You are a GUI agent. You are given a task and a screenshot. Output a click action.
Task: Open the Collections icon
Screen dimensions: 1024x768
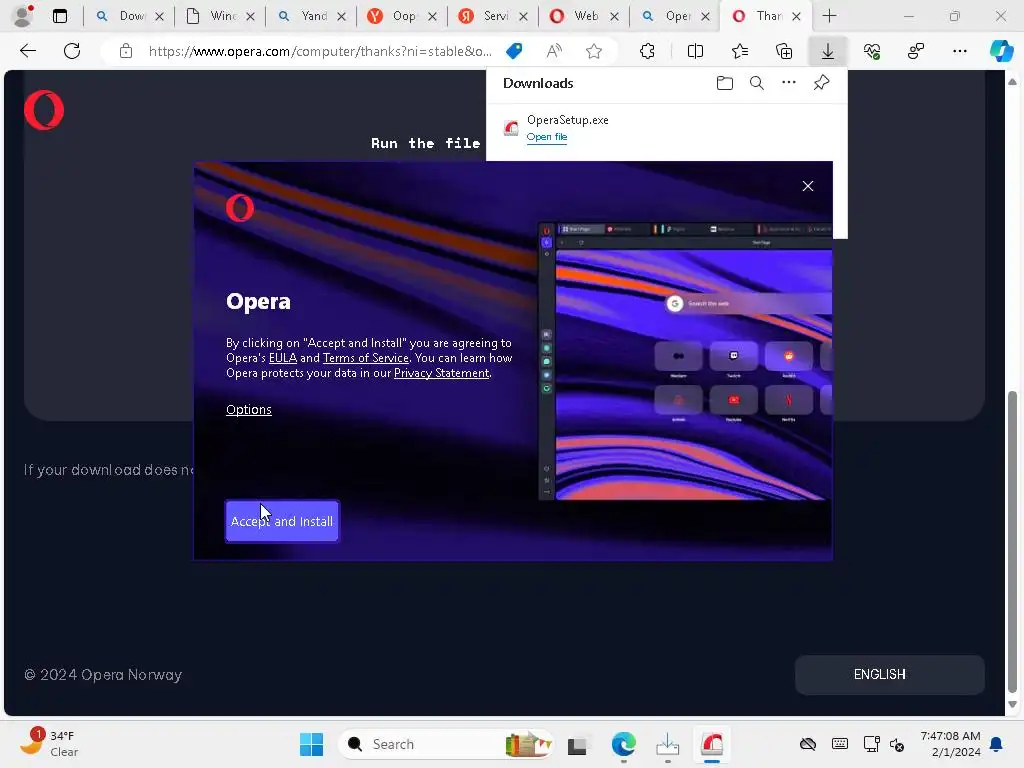click(x=784, y=51)
